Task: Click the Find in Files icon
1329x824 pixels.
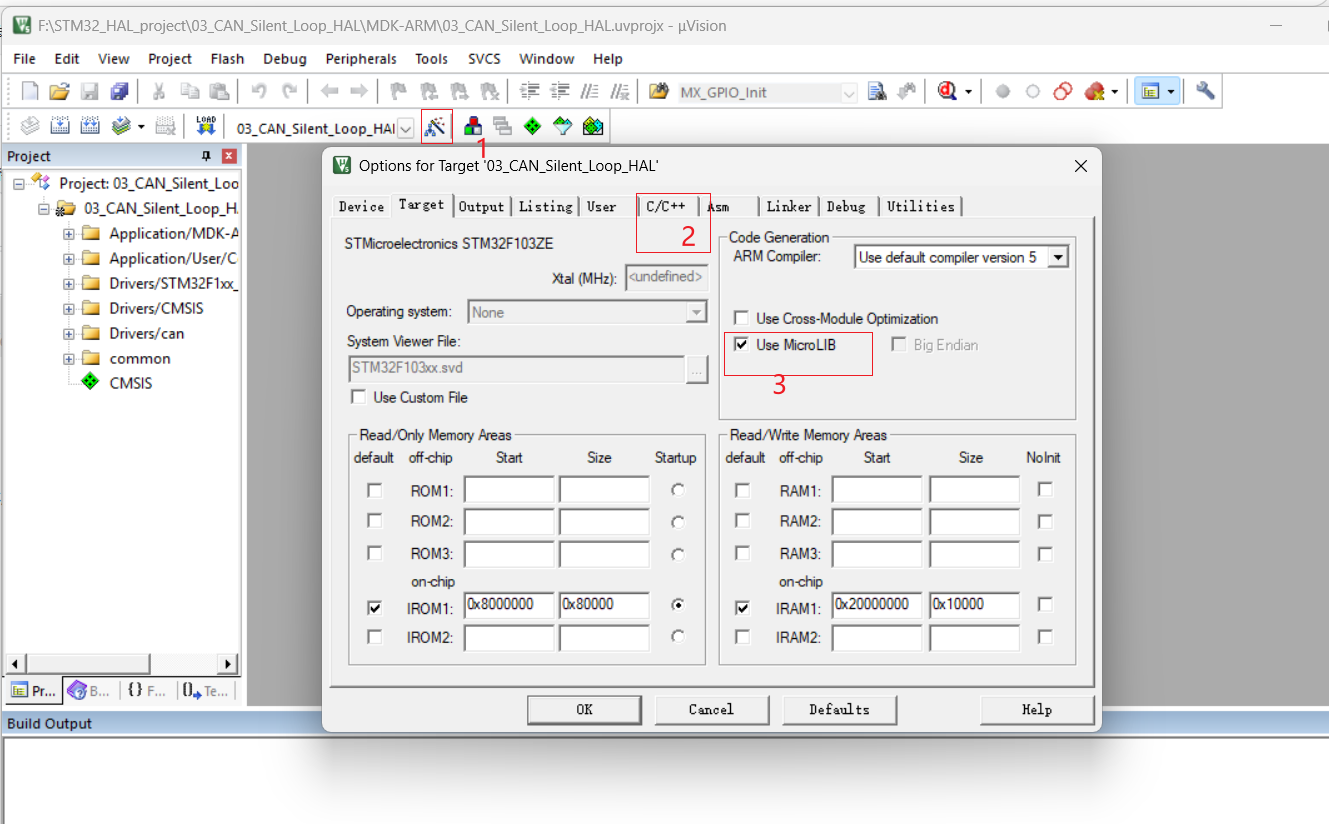Action: coord(658,91)
